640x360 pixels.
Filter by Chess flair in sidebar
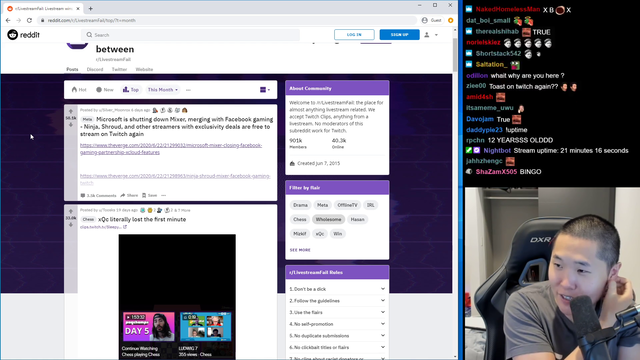tap(300, 220)
